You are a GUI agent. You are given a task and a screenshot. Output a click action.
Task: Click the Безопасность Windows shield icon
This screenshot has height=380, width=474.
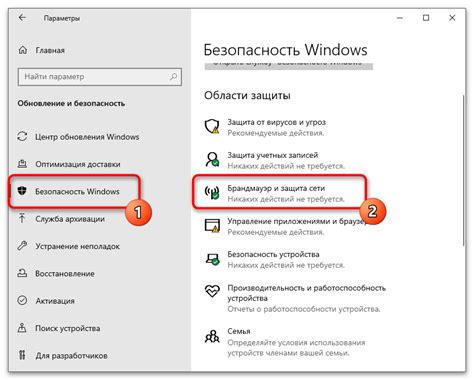[x=22, y=191]
